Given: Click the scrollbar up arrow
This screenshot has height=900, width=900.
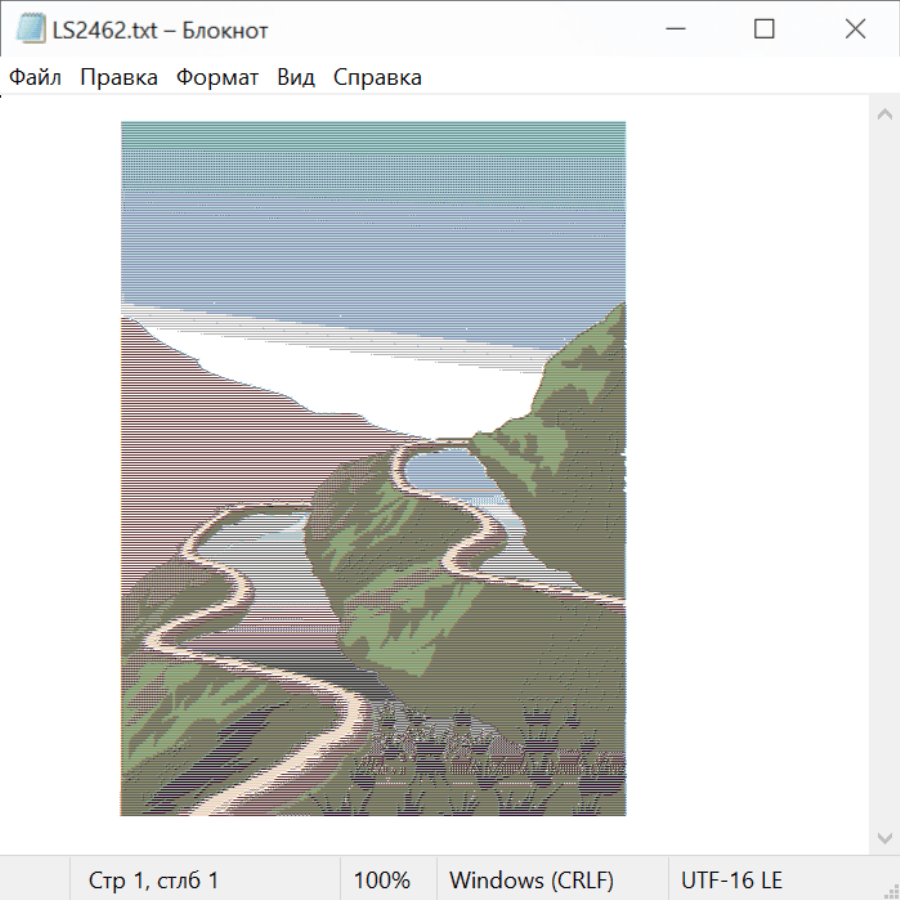Looking at the screenshot, I should pos(885,114).
